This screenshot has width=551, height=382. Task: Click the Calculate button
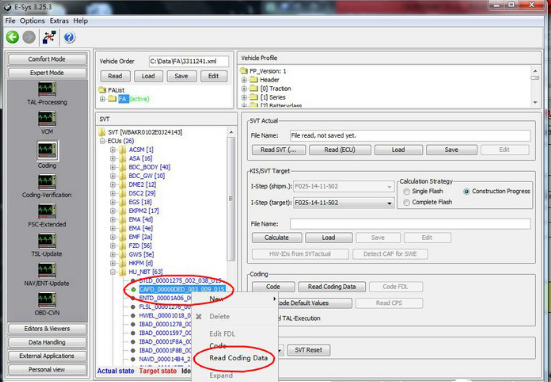click(277, 238)
